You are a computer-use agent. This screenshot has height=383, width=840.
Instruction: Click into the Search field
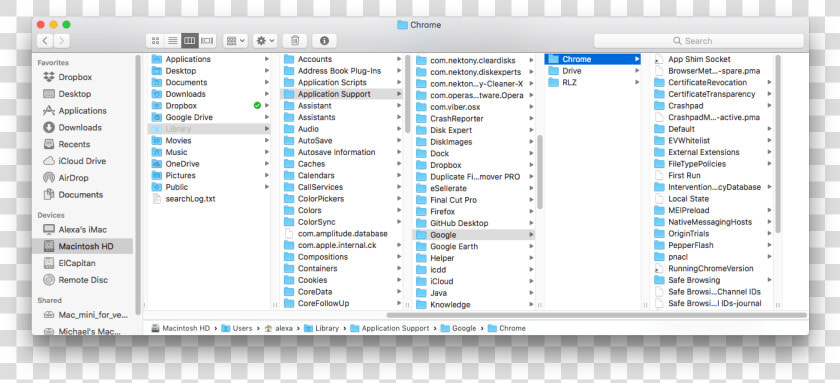699,41
